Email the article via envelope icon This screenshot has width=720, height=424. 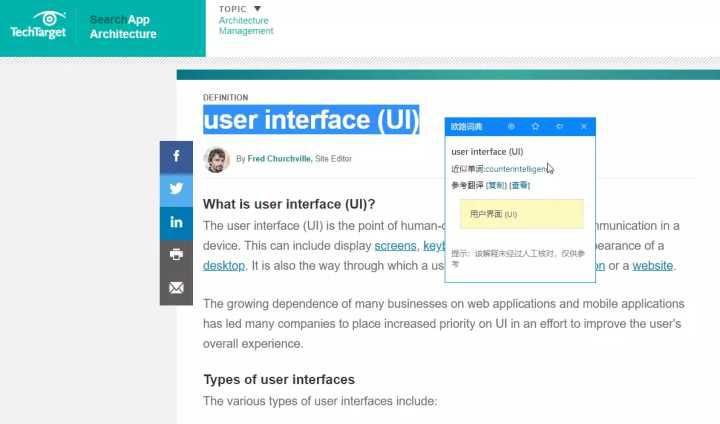point(176,288)
